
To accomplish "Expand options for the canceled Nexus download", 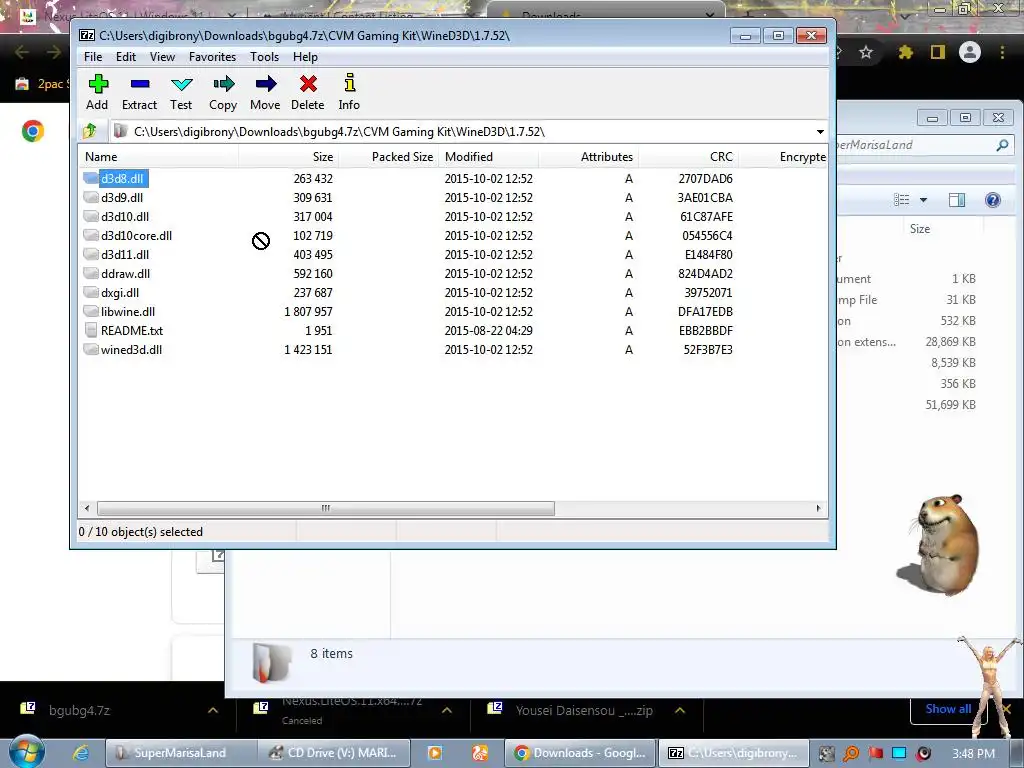I will click(447, 710).
